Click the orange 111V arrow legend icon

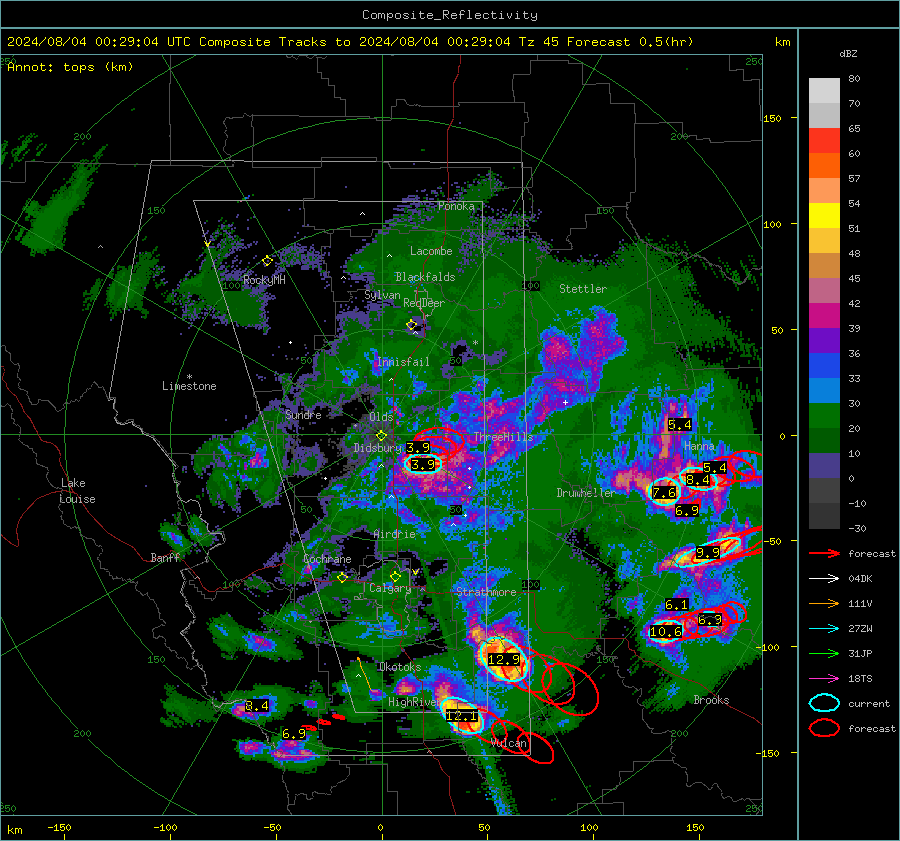tap(824, 603)
